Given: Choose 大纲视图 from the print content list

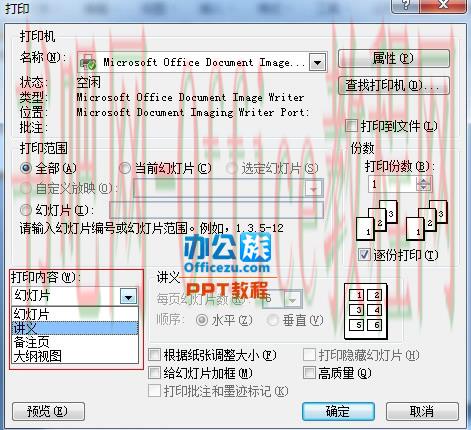Looking at the screenshot, I should pos(75,356).
